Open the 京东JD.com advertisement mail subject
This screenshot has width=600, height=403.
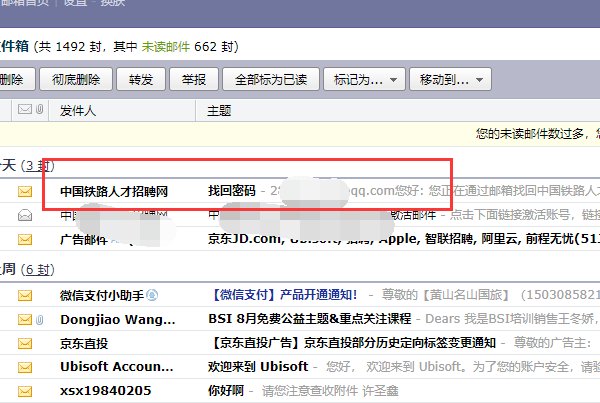click(x=404, y=239)
